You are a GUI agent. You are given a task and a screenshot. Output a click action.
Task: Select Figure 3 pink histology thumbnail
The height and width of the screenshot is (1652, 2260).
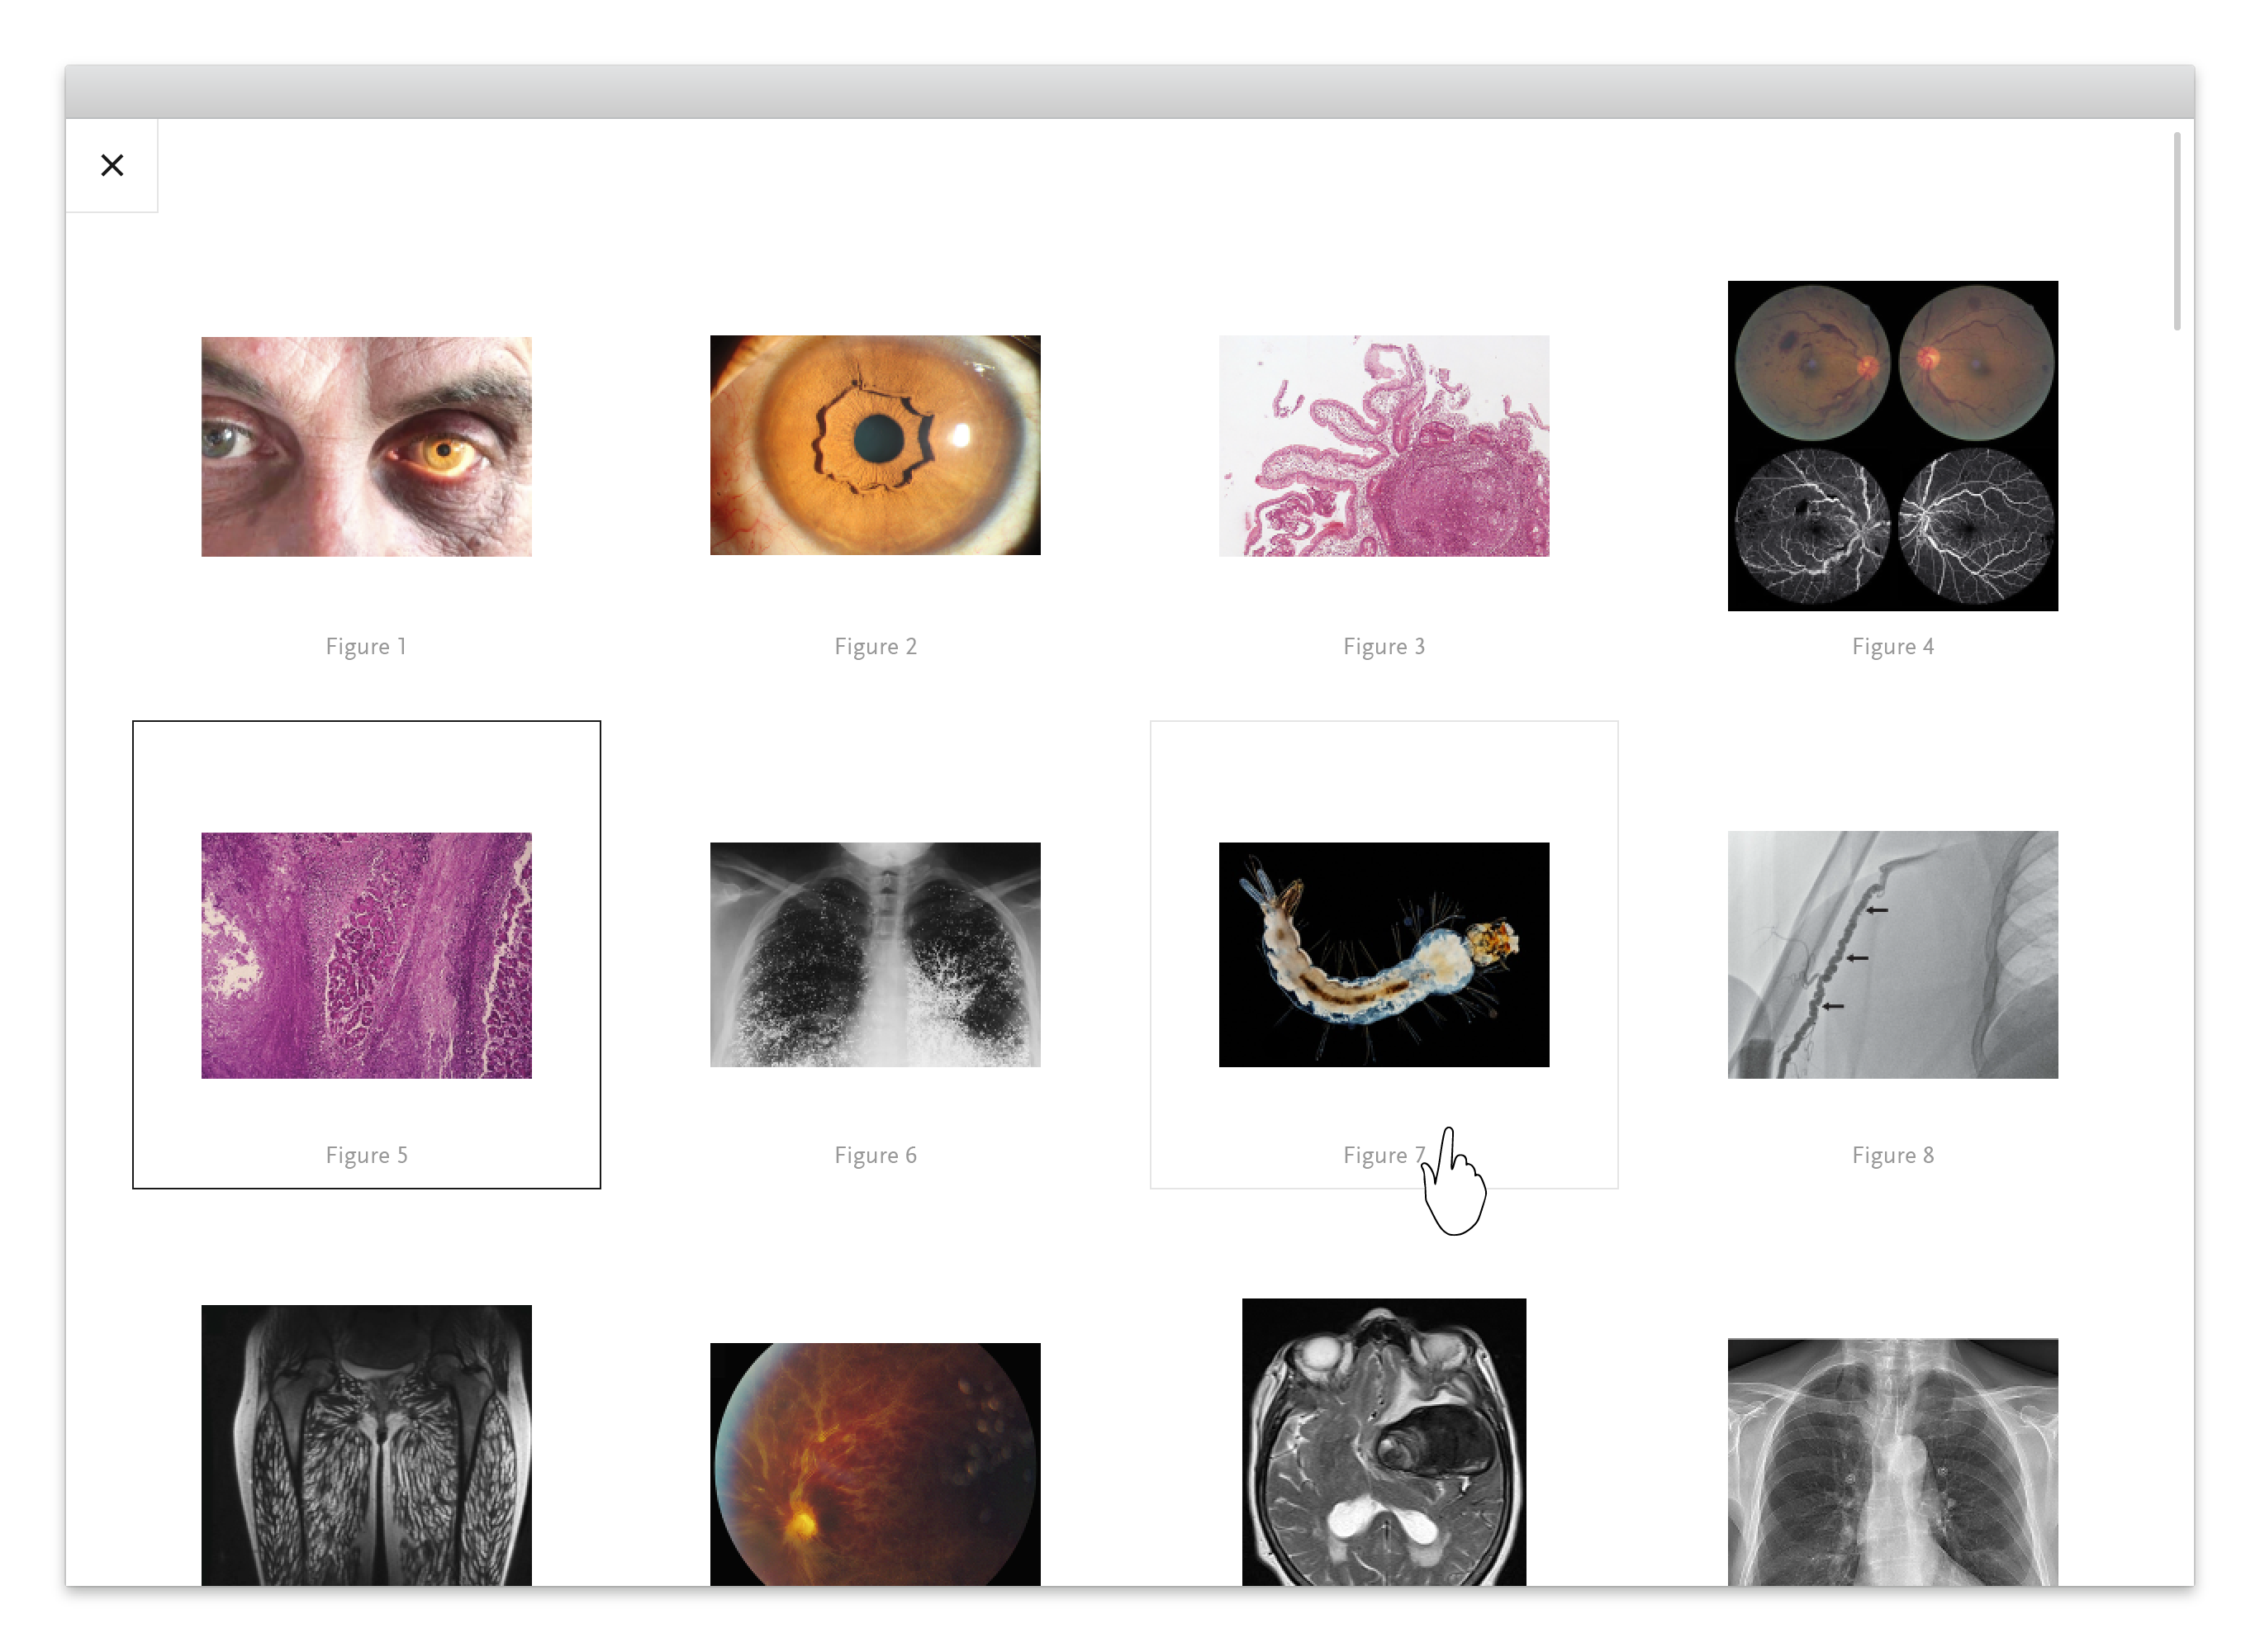pyautogui.click(x=1384, y=446)
